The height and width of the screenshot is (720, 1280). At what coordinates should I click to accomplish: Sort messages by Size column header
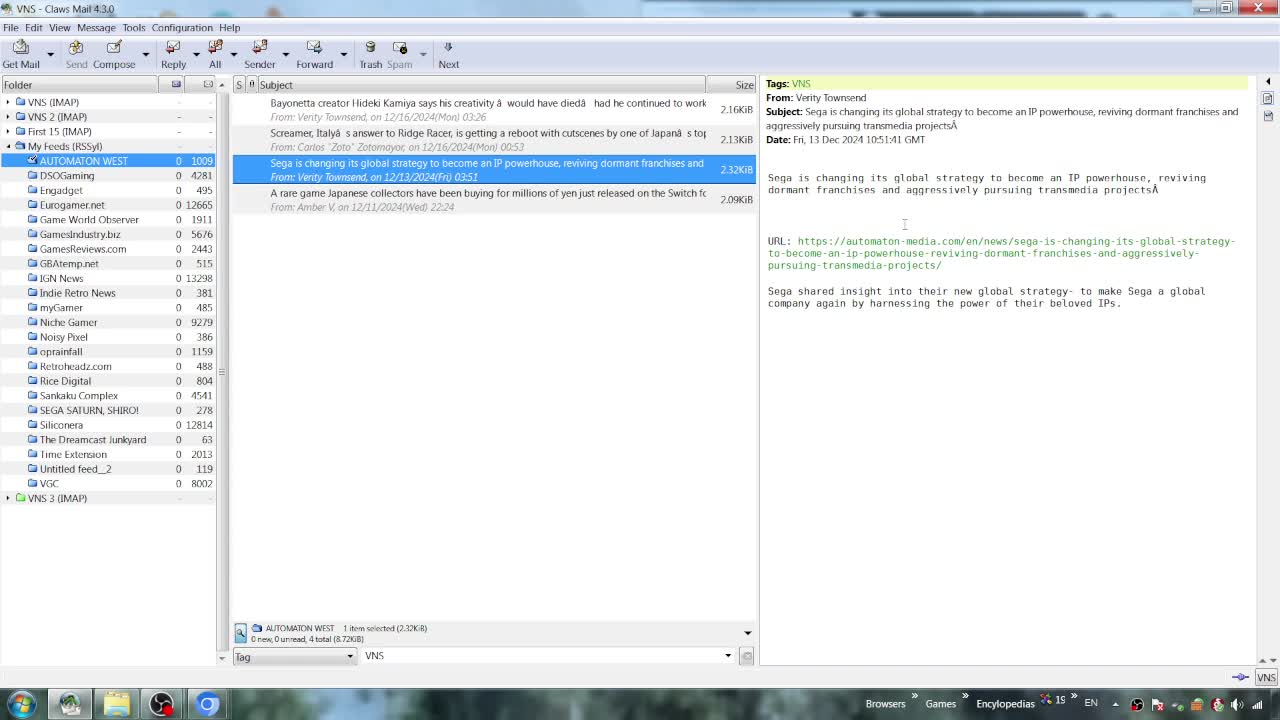732,85
